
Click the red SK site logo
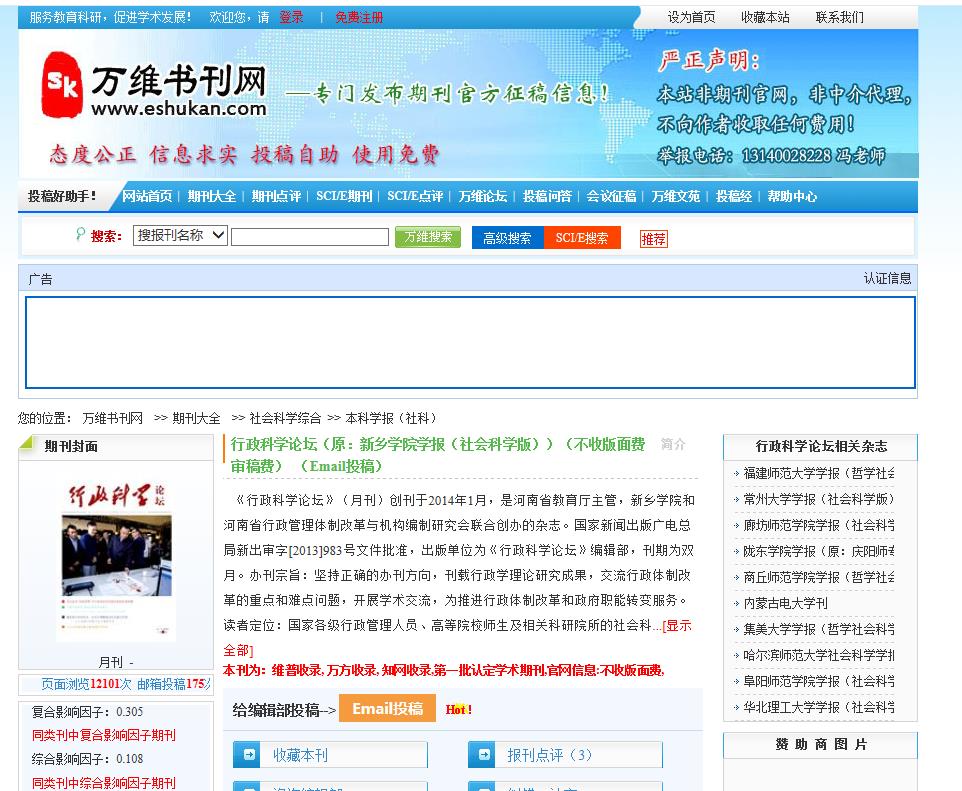tap(62, 86)
